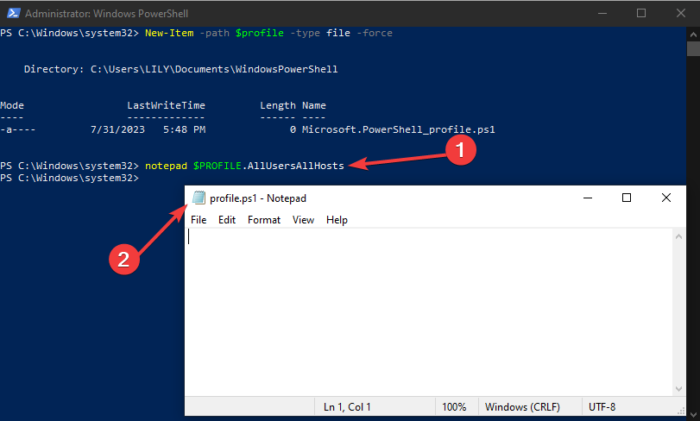Viewport: 700px width, 421px height.
Task: Maximize the PowerShell window
Action: click(x=641, y=13)
